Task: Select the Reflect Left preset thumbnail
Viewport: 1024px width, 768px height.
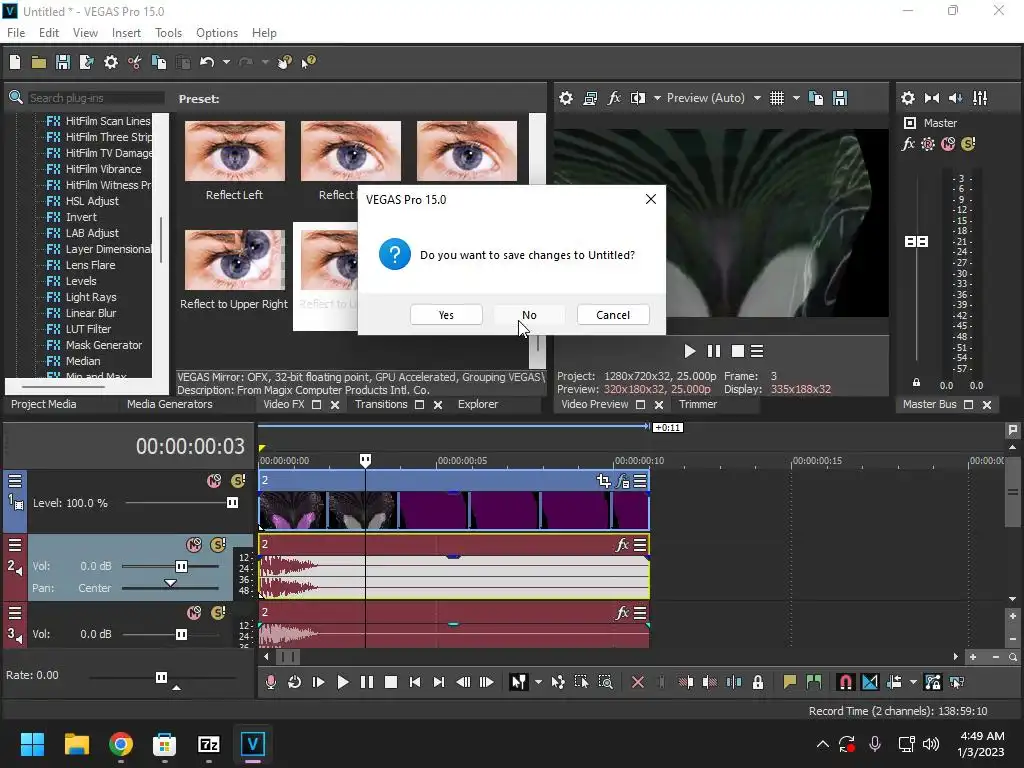Action: click(x=234, y=151)
